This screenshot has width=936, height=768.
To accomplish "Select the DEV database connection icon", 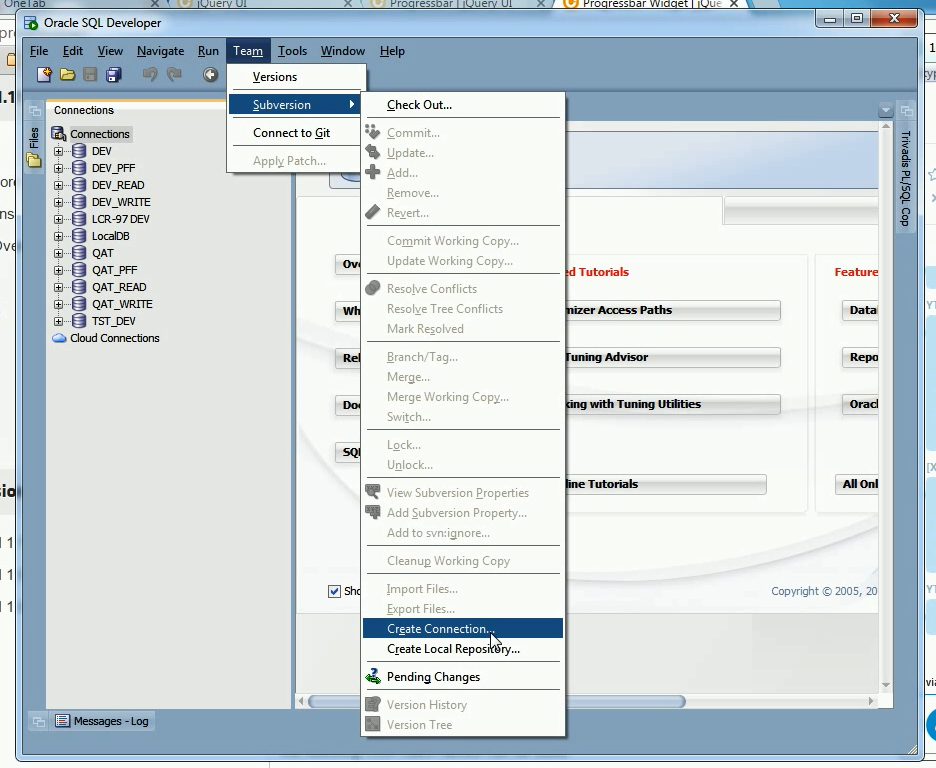I will click(x=79, y=151).
